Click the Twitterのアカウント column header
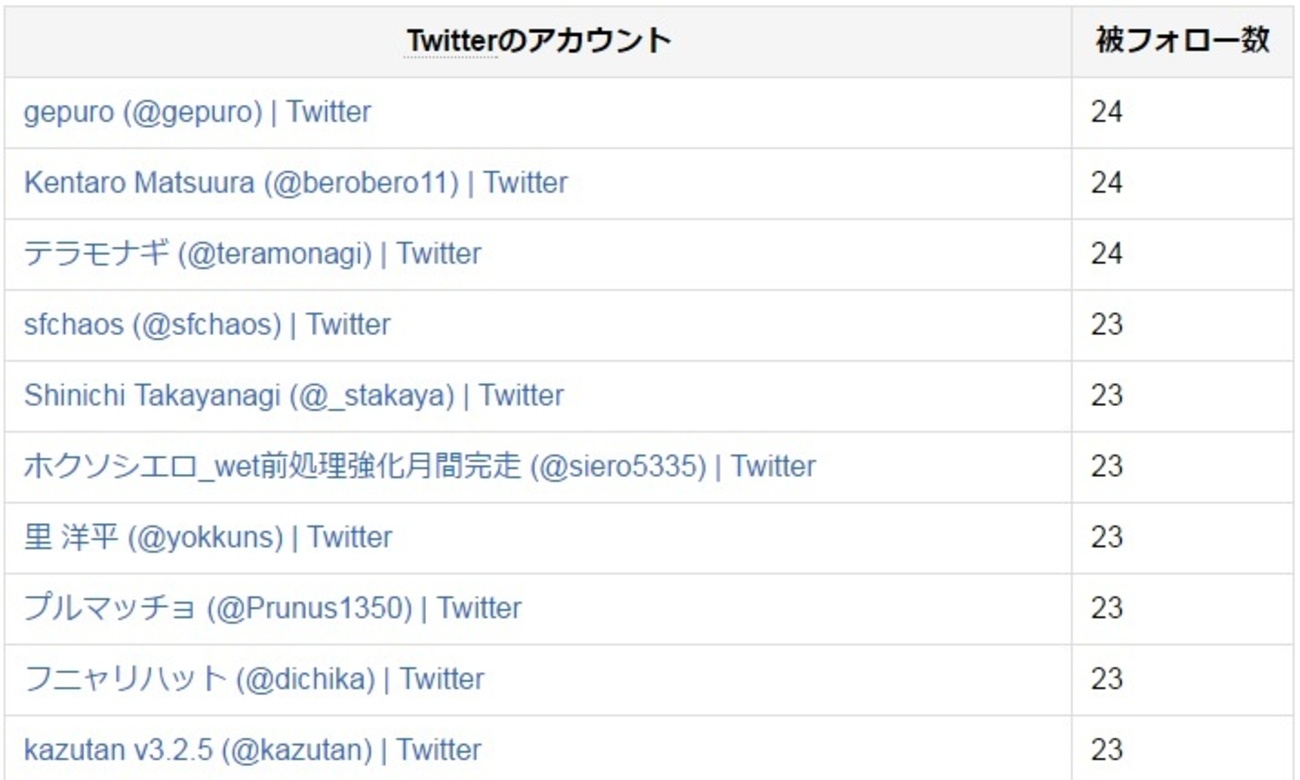 point(538,41)
